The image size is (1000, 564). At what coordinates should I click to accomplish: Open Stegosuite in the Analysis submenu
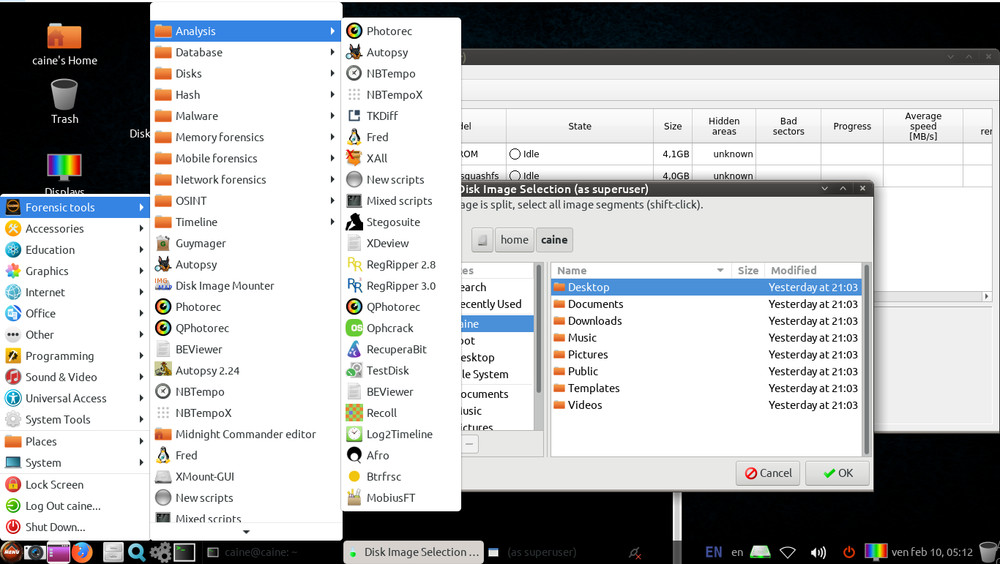(392, 222)
